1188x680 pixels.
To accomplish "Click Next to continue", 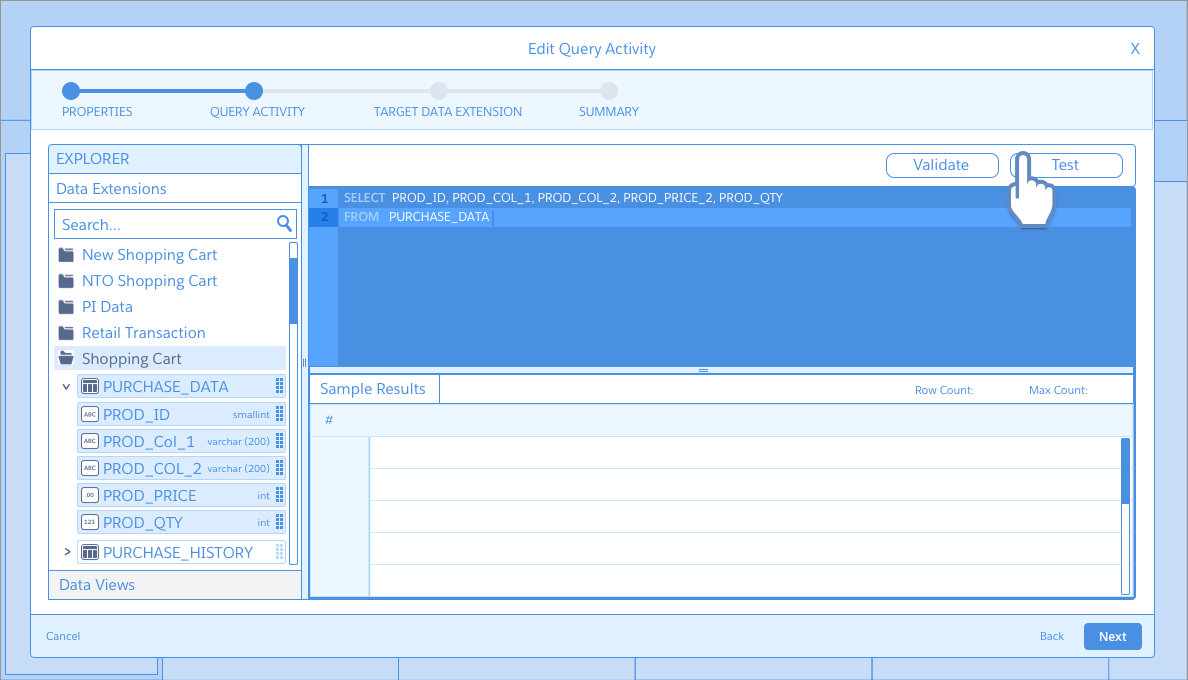I will coord(1112,637).
